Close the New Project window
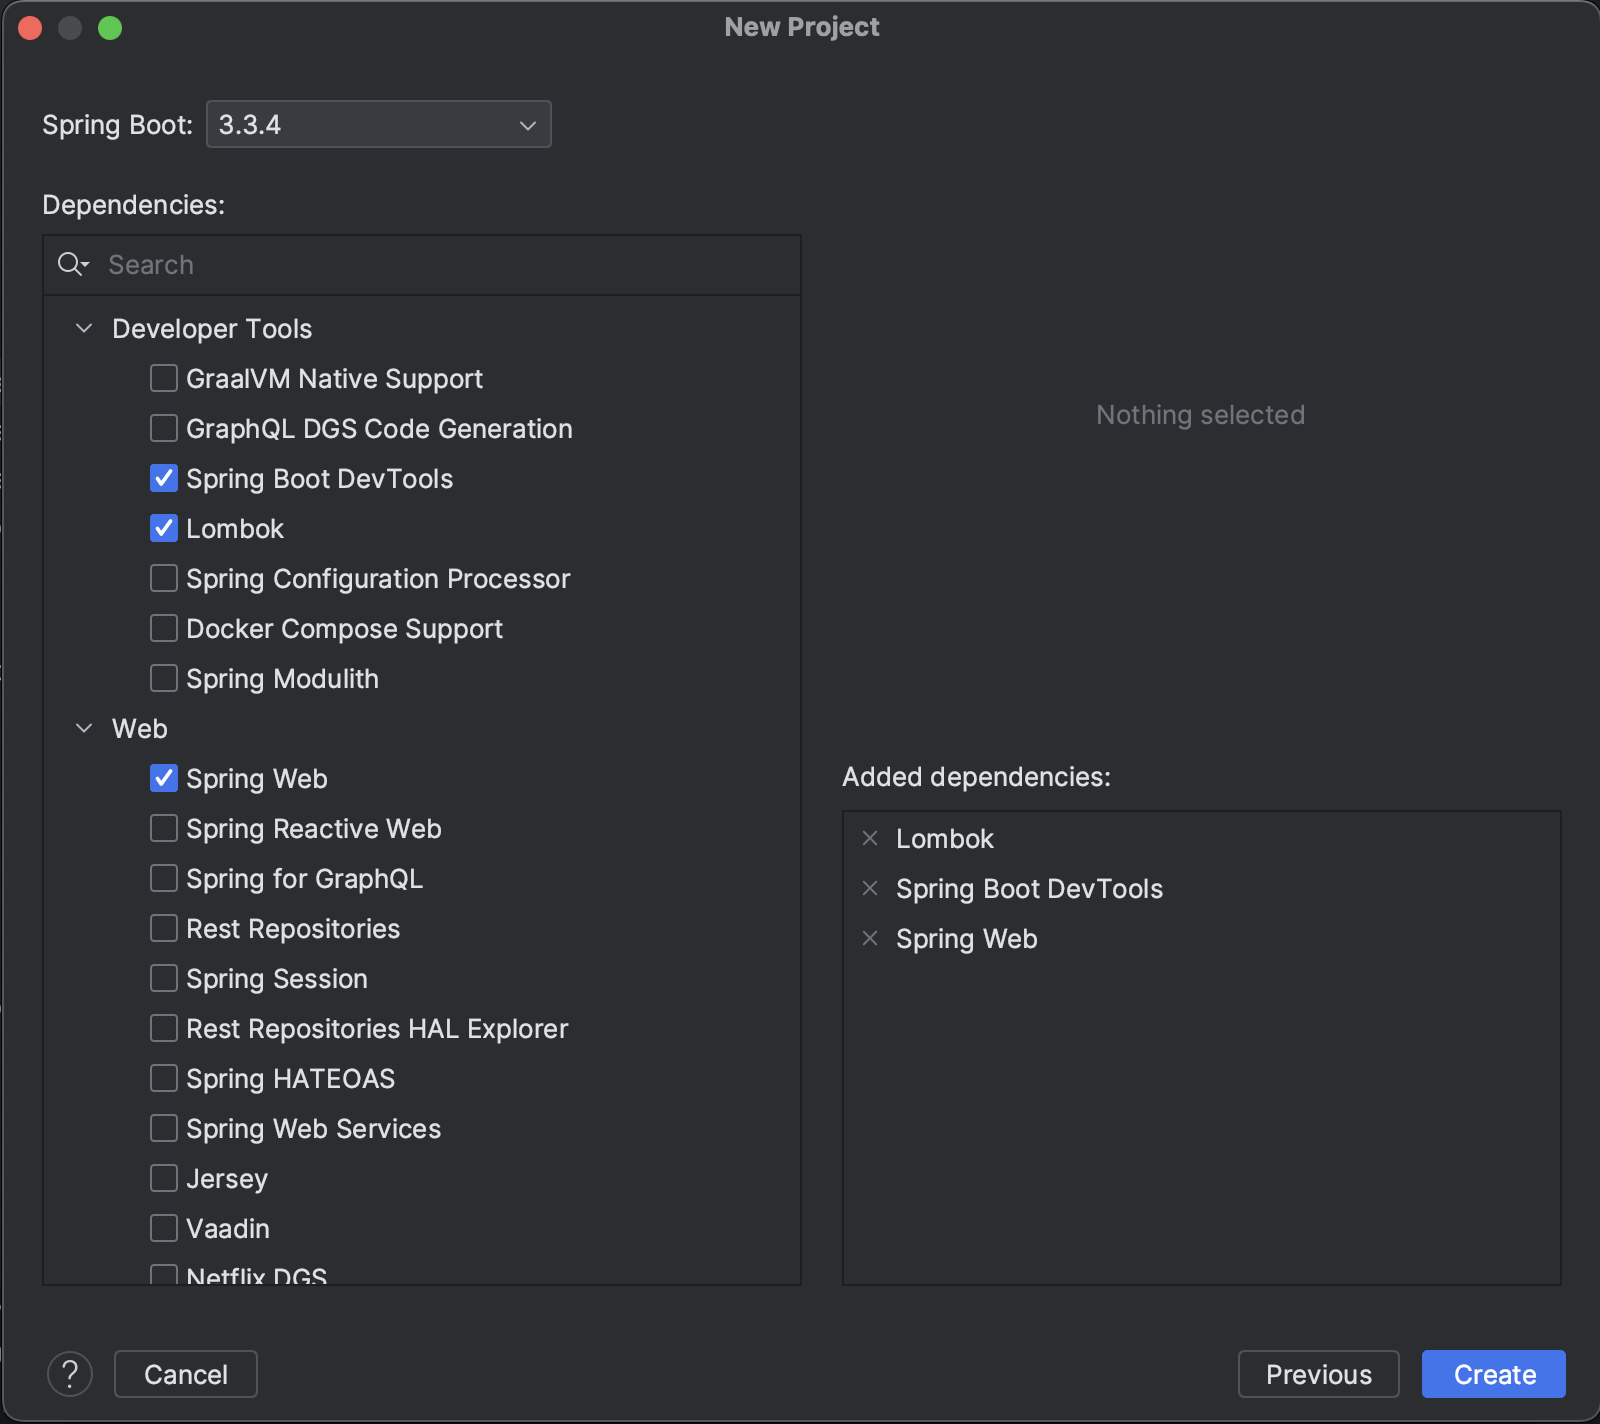Viewport: 1600px width, 1424px height. point(30,28)
